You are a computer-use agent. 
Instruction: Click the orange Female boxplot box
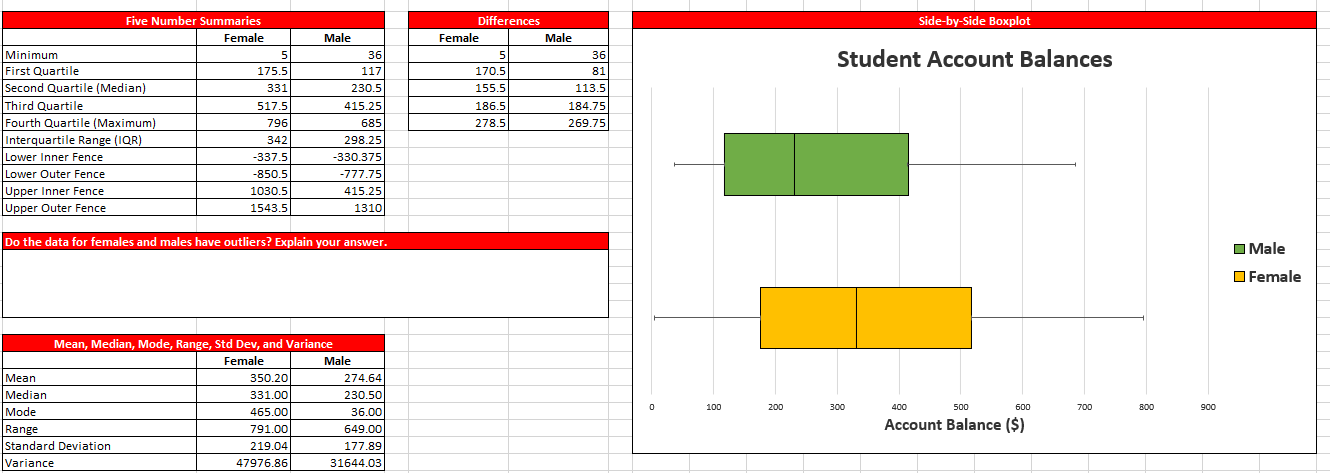pyautogui.click(x=866, y=318)
